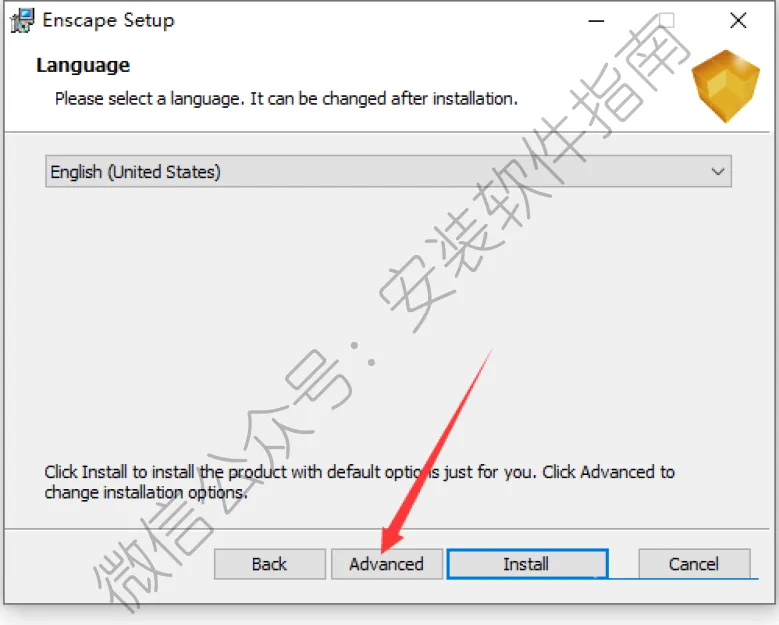Screen dimensions: 779x625
Task: Click the red arrow annotation tip
Action: [x=386, y=548]
